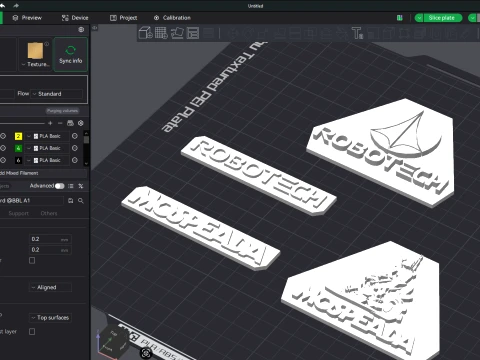Click the Redo arrow in the title bar
The image size is (480, 360).
pos(16,6)
